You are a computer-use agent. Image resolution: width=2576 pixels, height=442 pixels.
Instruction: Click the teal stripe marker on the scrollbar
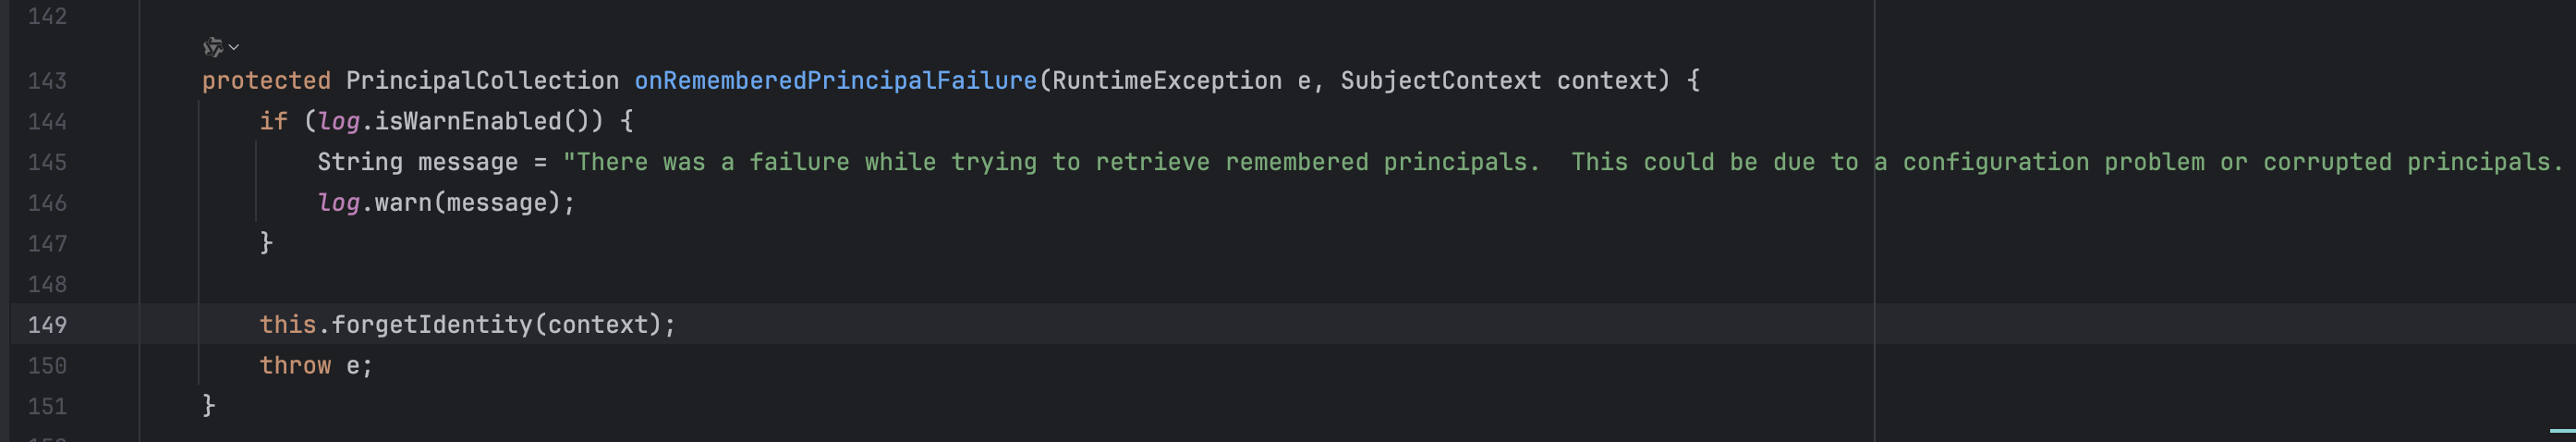tap(2562, 431)
